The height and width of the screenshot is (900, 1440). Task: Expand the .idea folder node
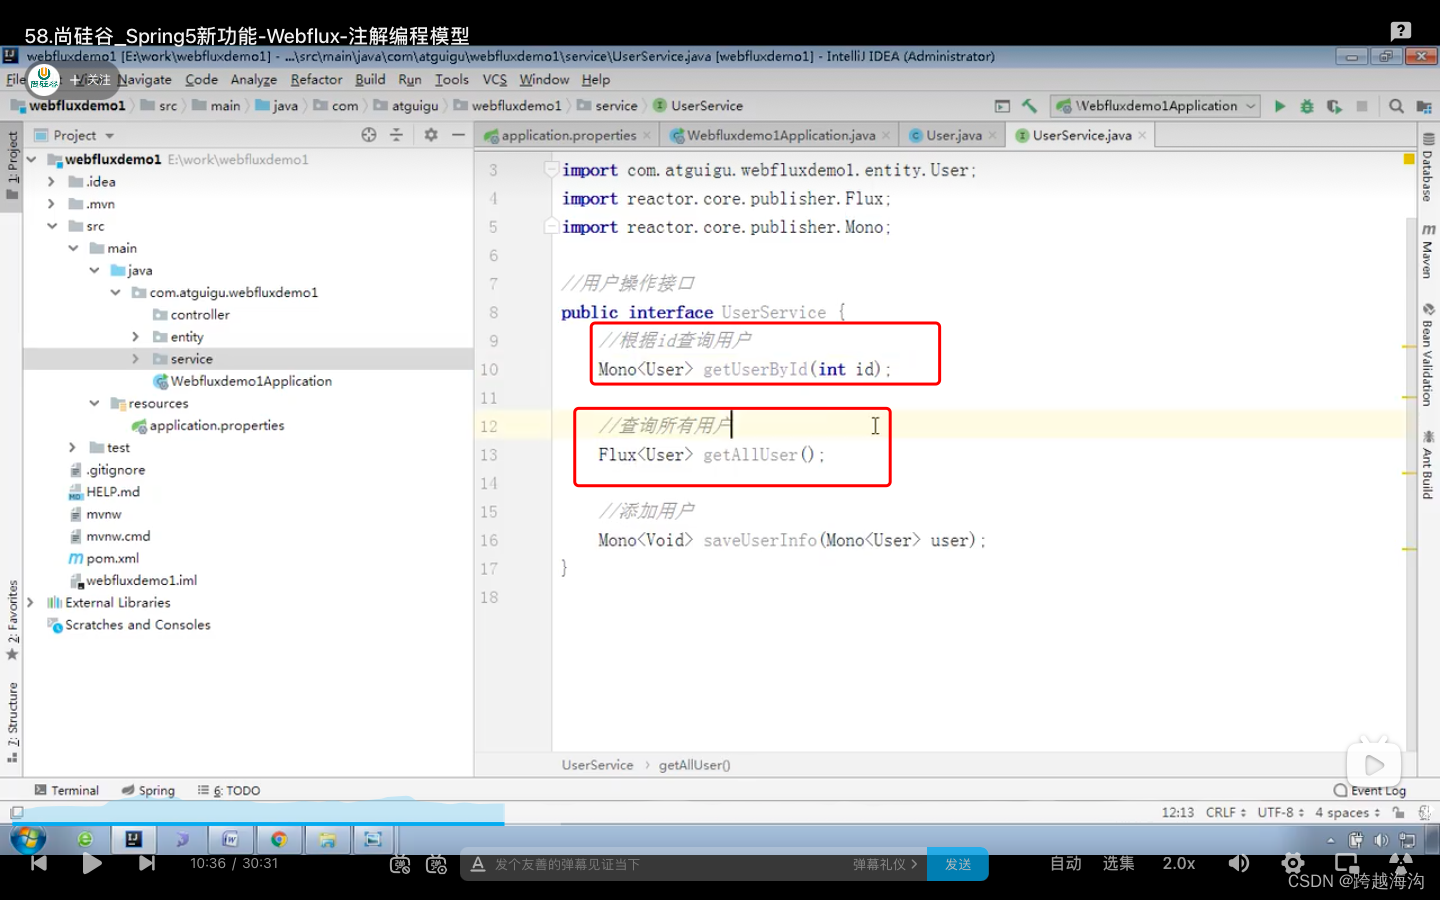point(51,181)
